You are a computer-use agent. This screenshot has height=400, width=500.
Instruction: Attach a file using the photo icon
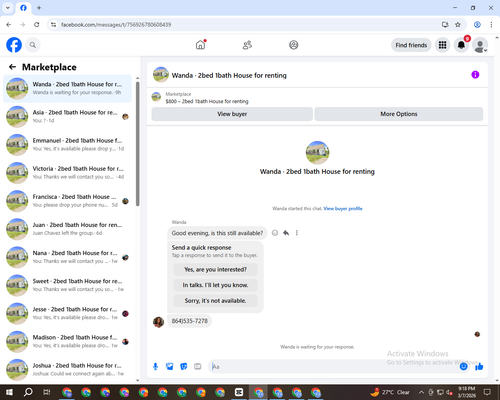tap(170, 367)
